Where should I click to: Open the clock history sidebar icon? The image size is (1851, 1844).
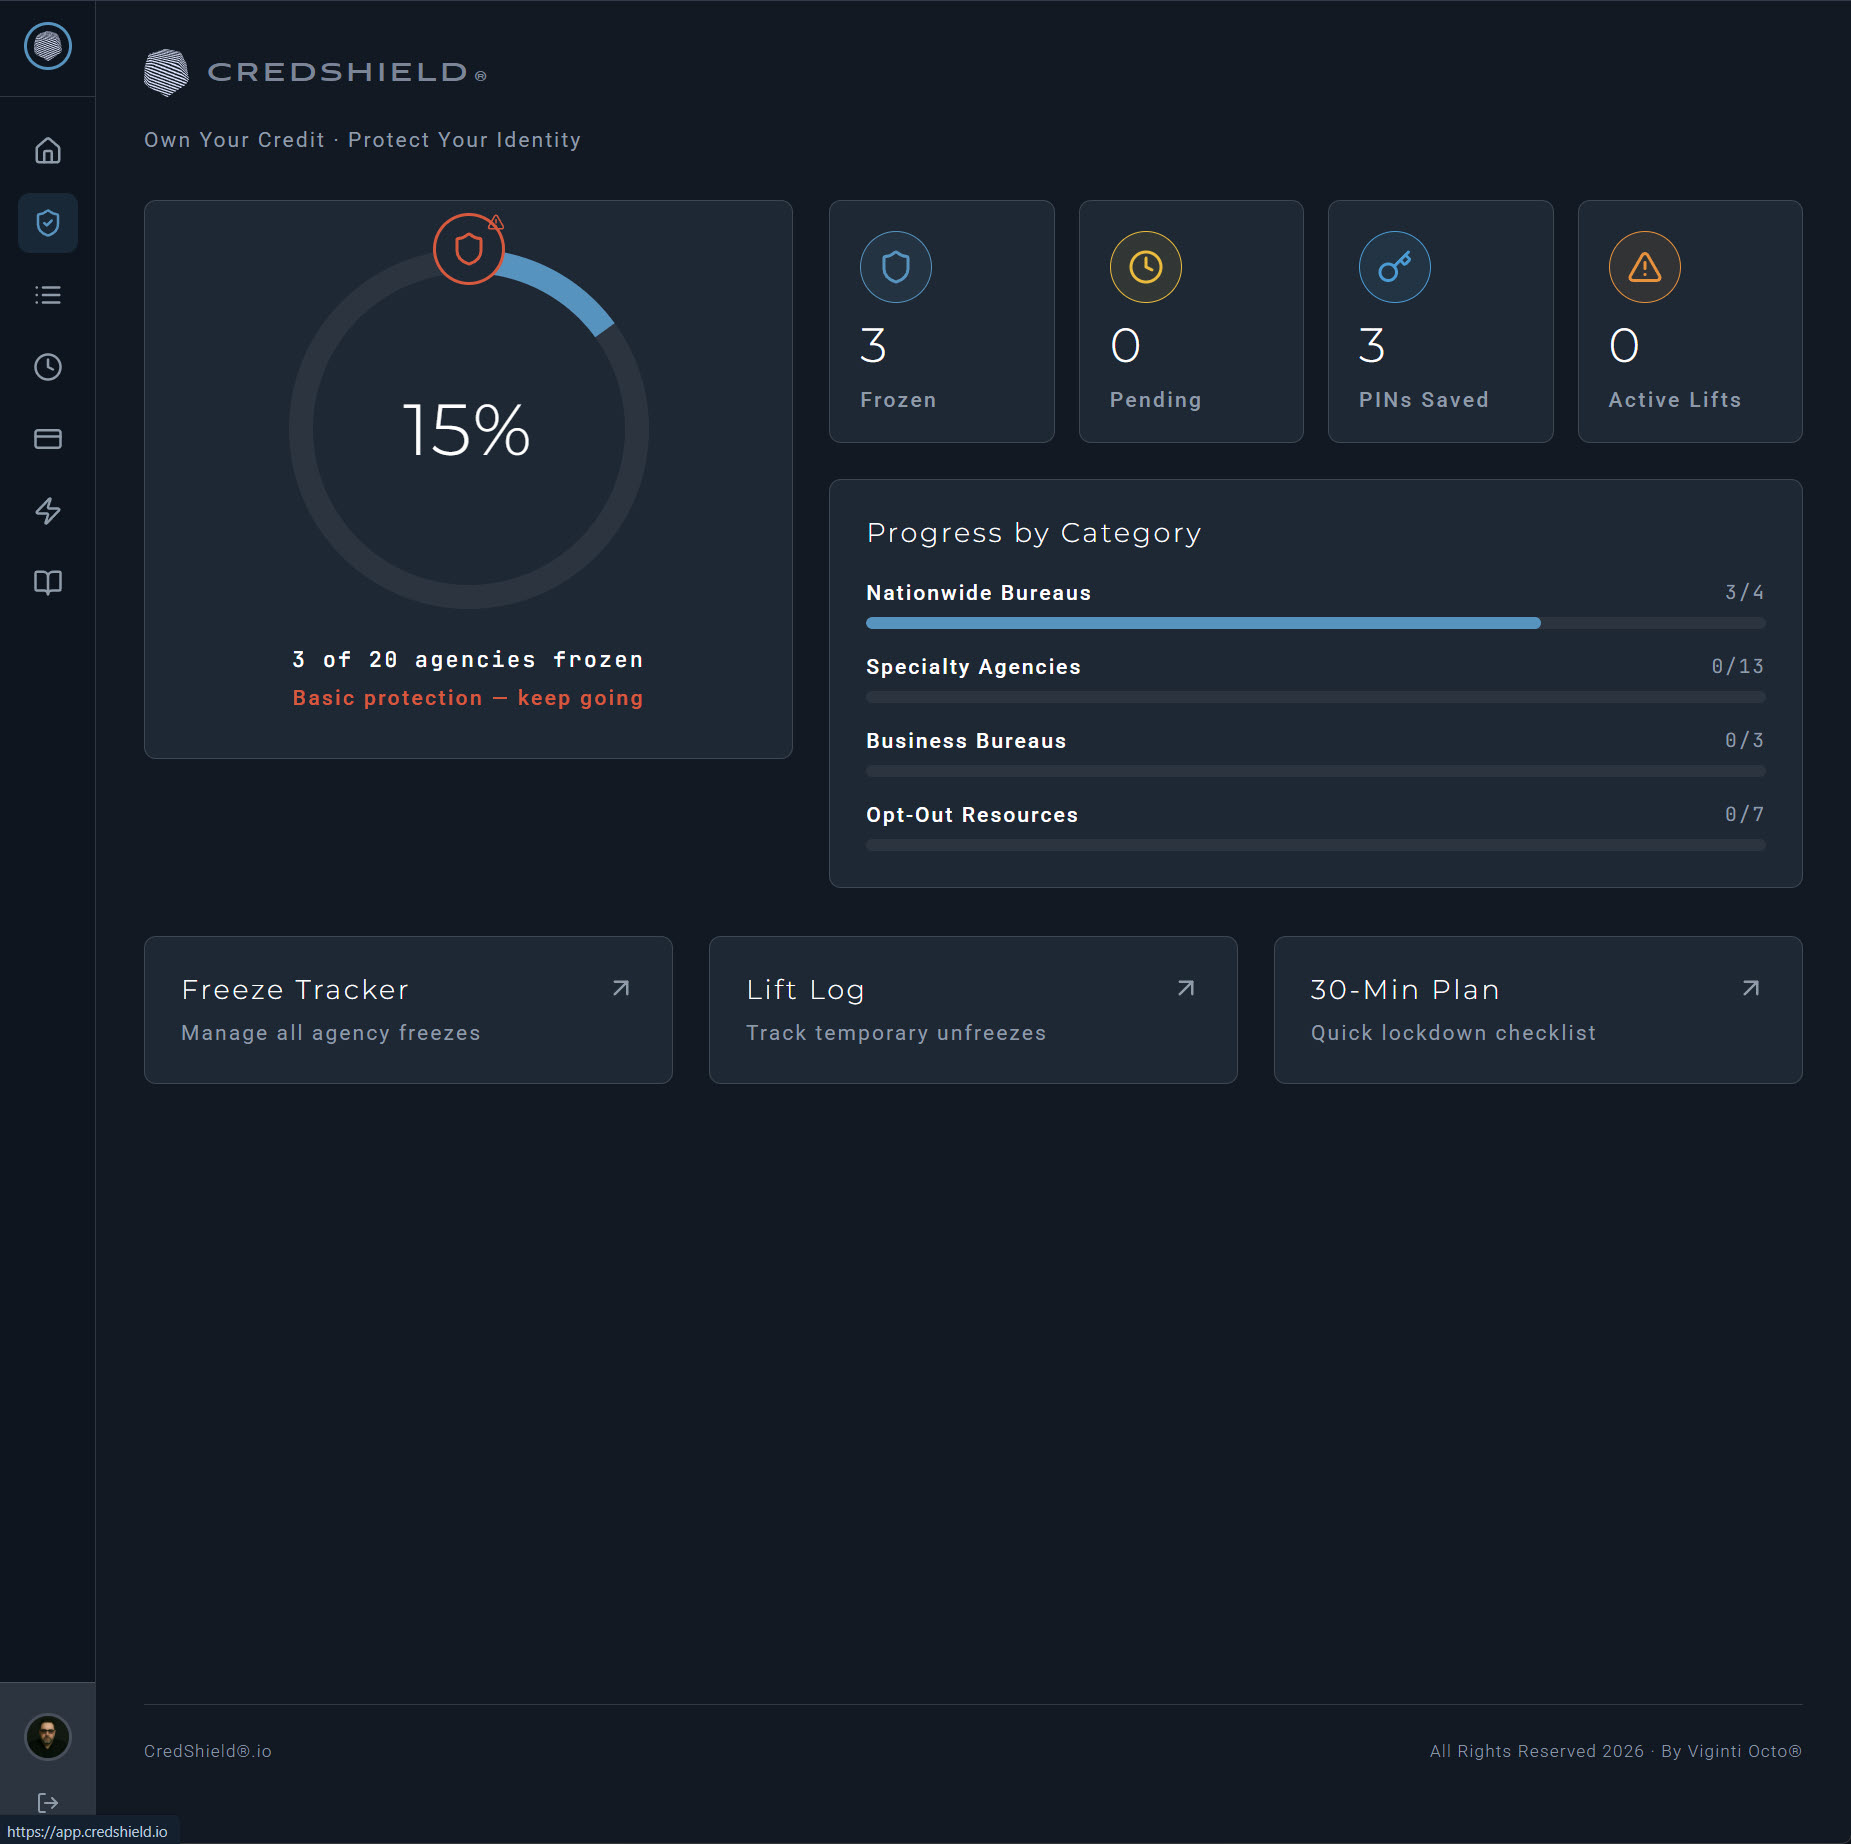pyautogui.click(x=48, y=367)
